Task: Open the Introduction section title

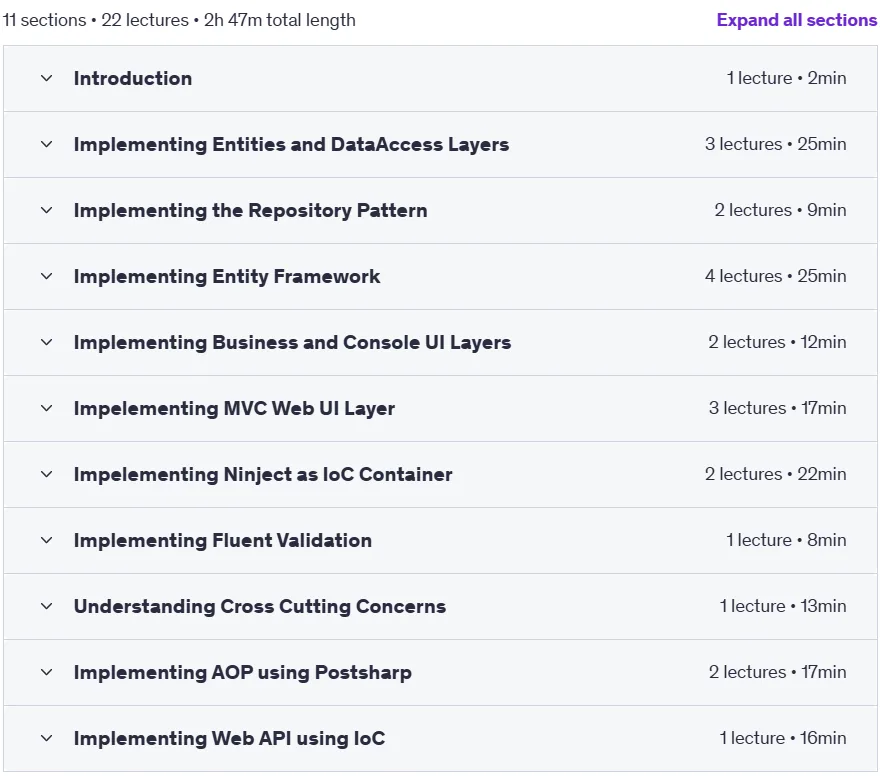Action: pos(133,79)
